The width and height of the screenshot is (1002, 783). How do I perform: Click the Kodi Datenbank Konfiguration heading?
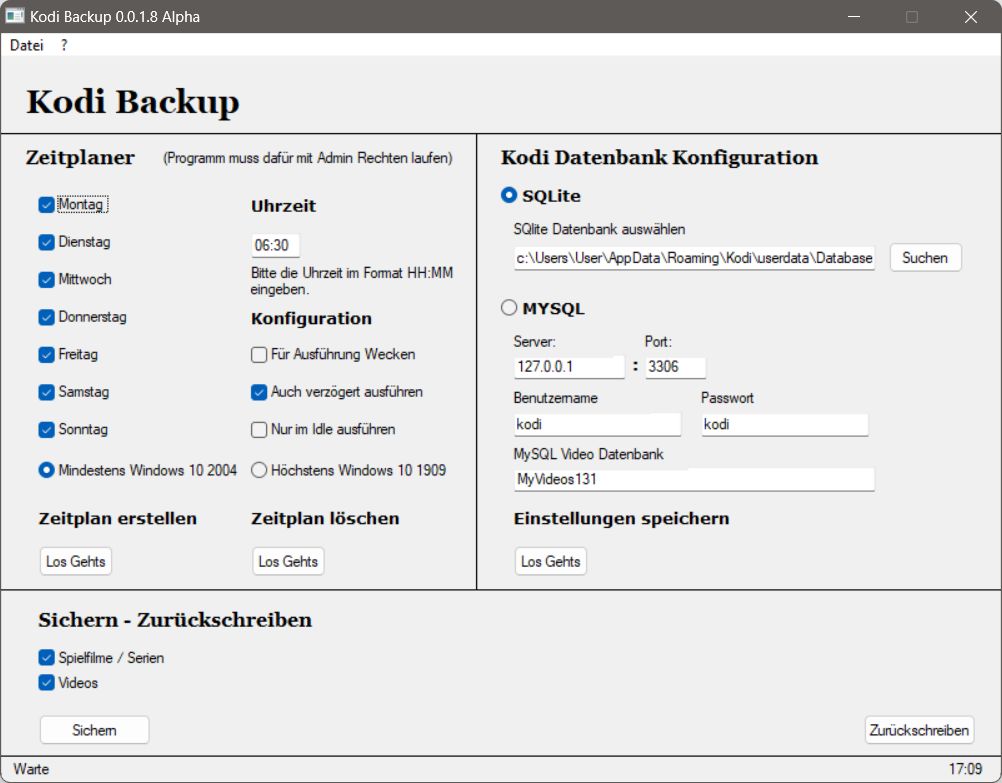pos(659,157)
